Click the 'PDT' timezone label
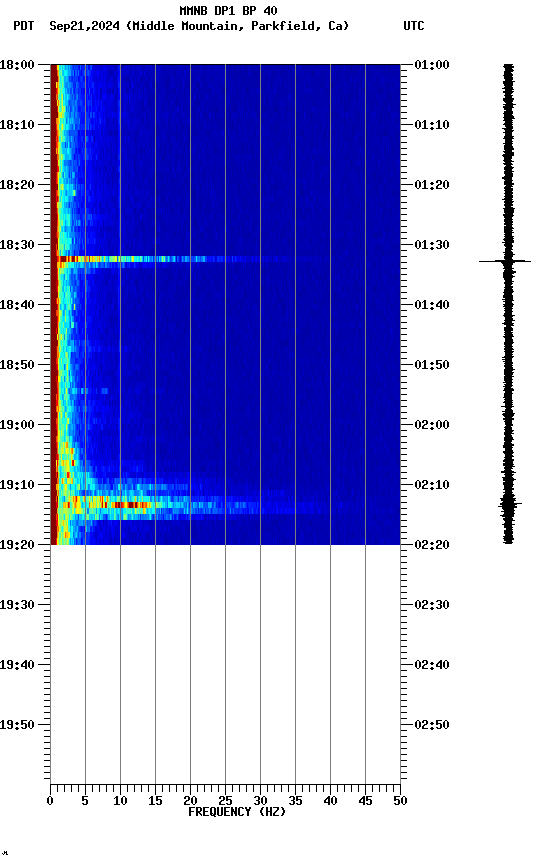The width and height of the screenshot is (552, 864). [x=24, y=26]
